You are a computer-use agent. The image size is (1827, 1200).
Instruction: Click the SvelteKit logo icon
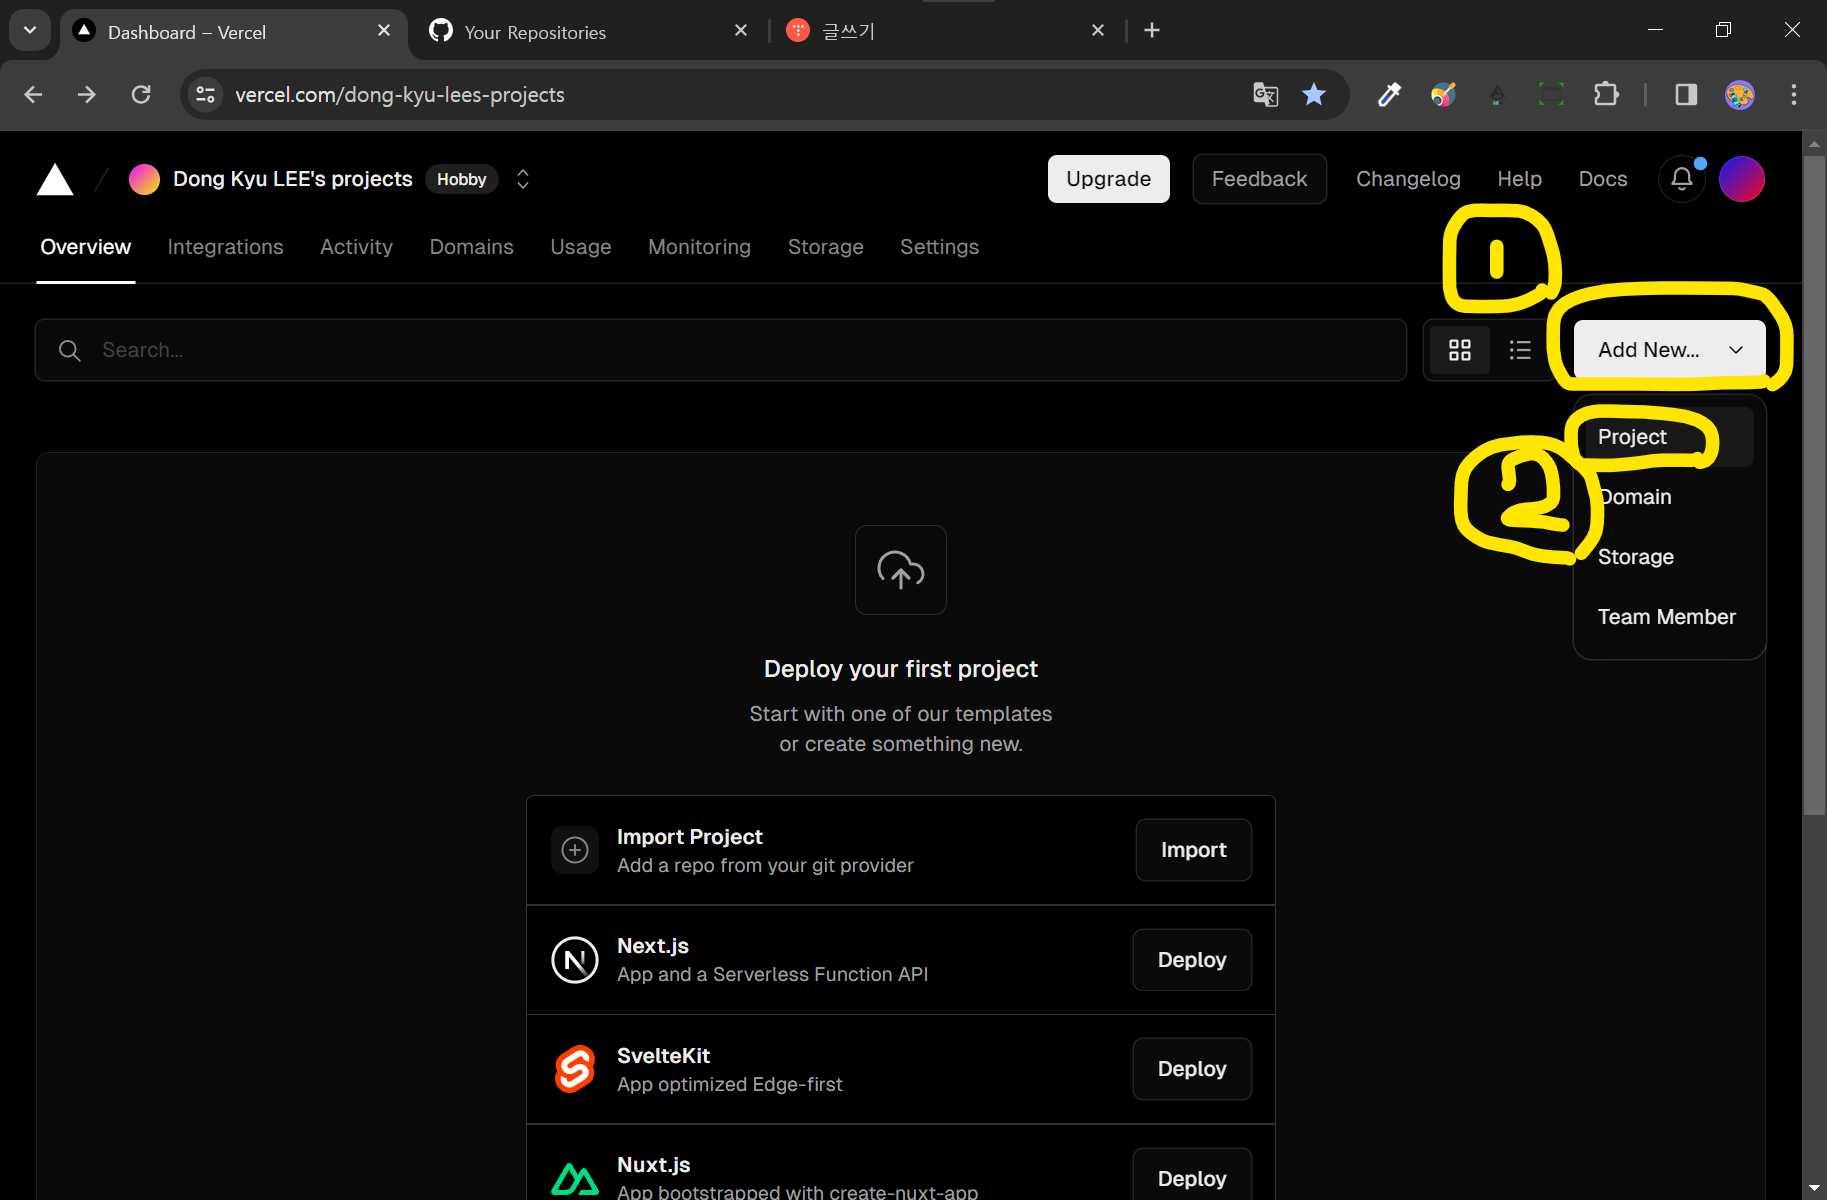[575, 1069]
